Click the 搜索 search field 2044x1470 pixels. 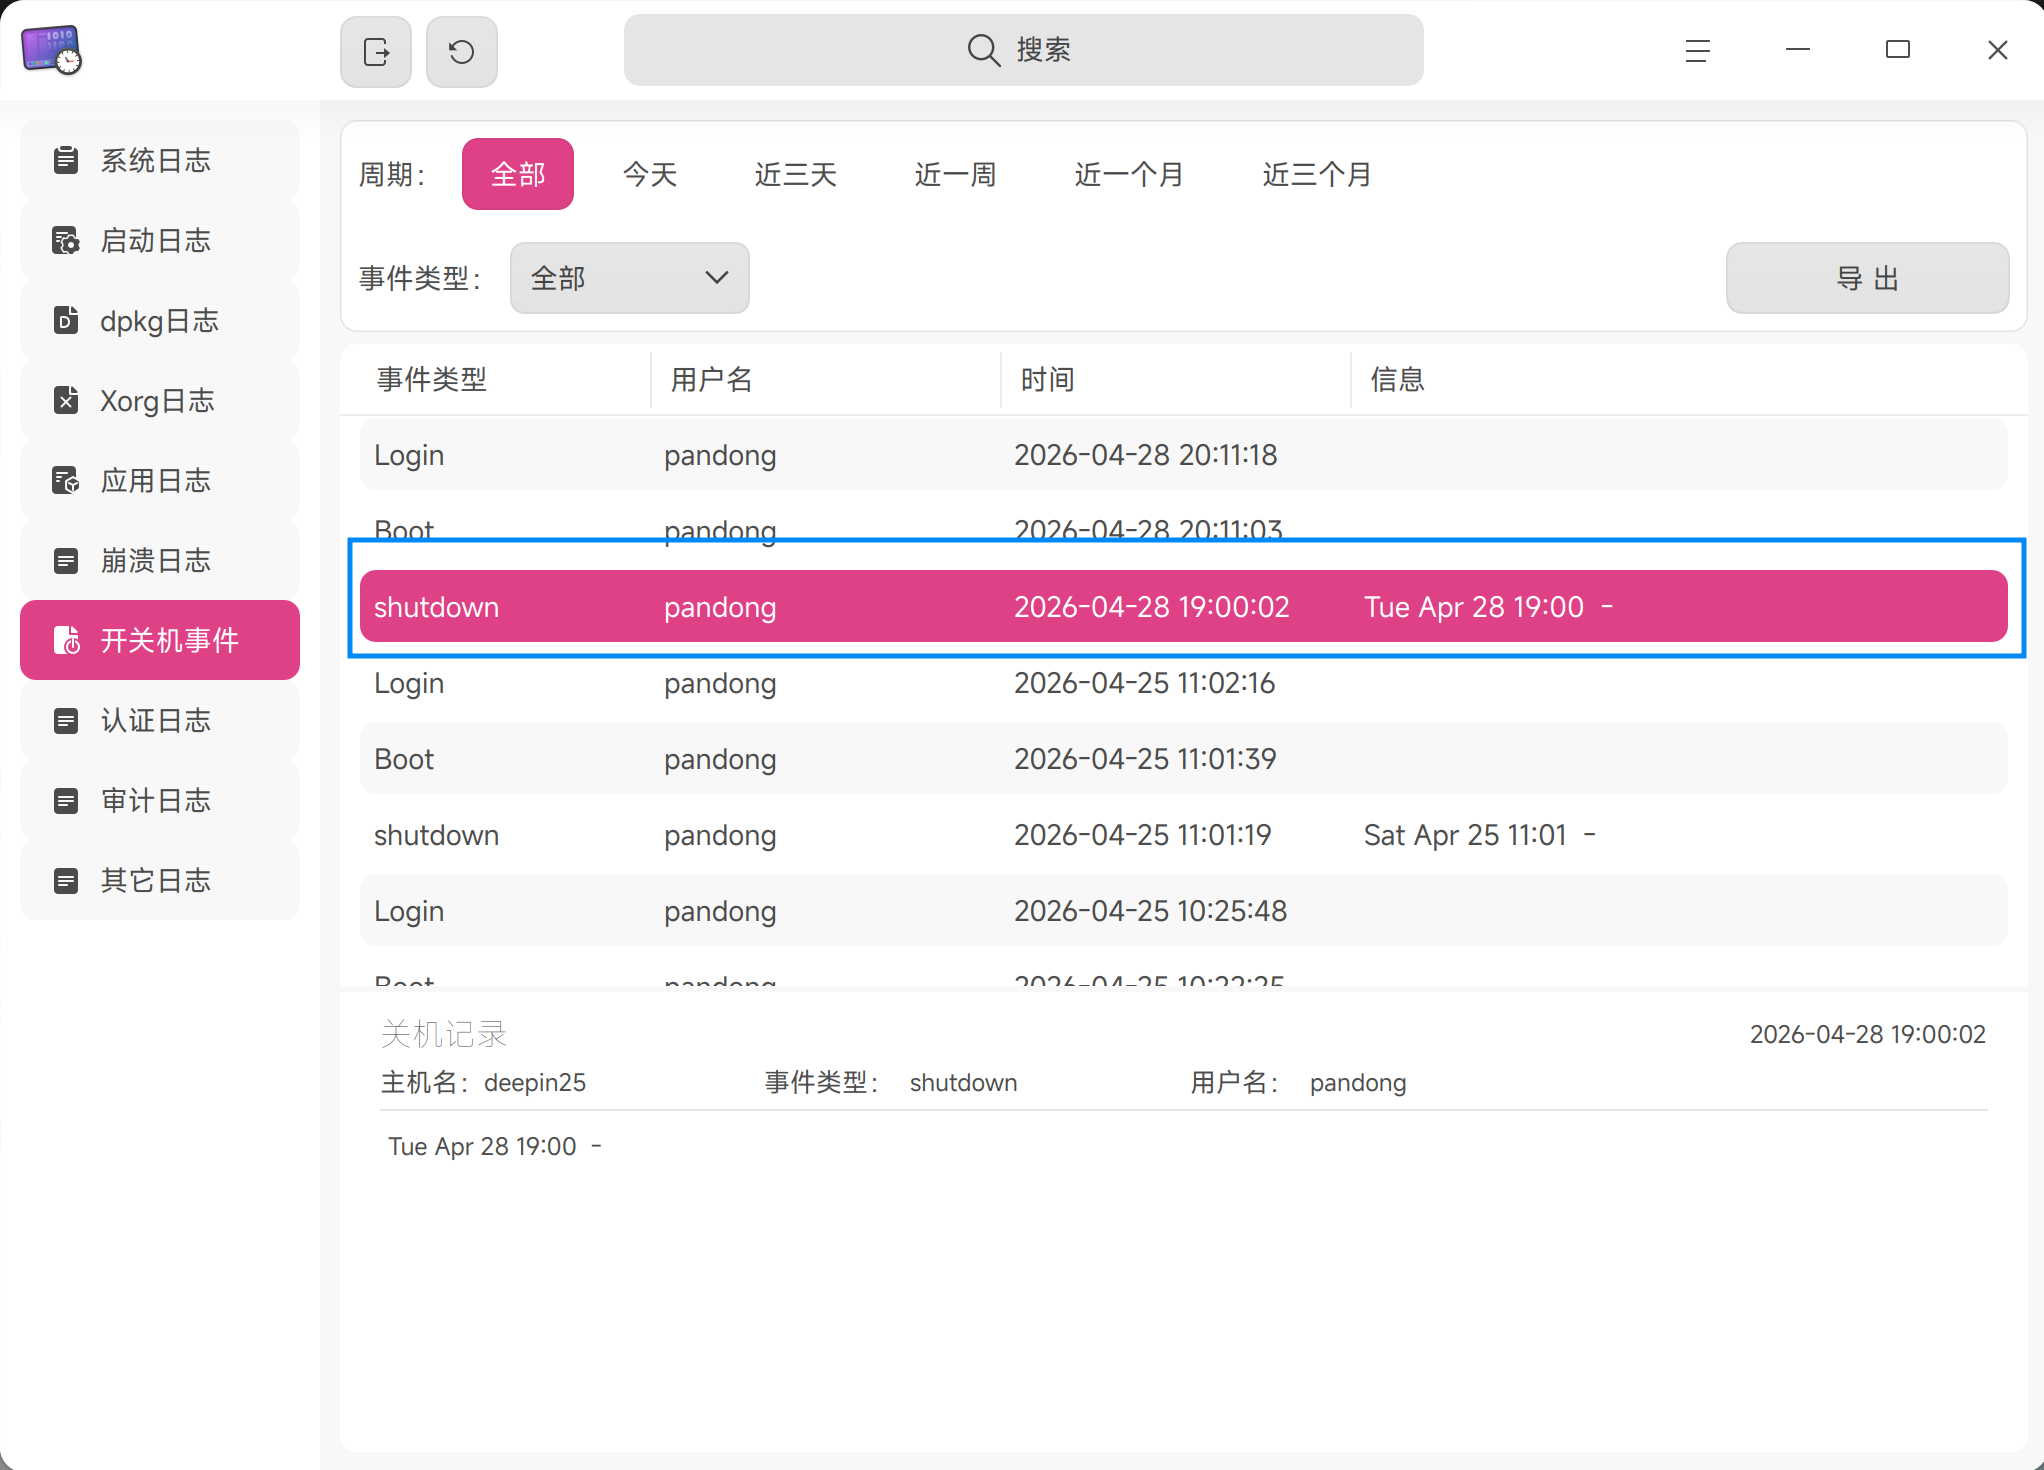point(1022,50)
